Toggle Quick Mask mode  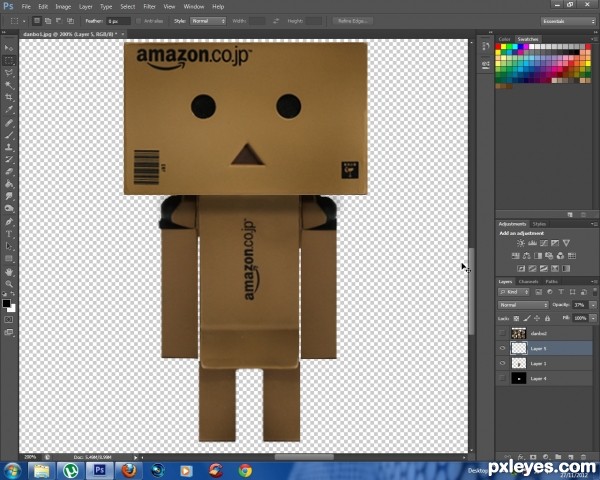pos(9,319)
